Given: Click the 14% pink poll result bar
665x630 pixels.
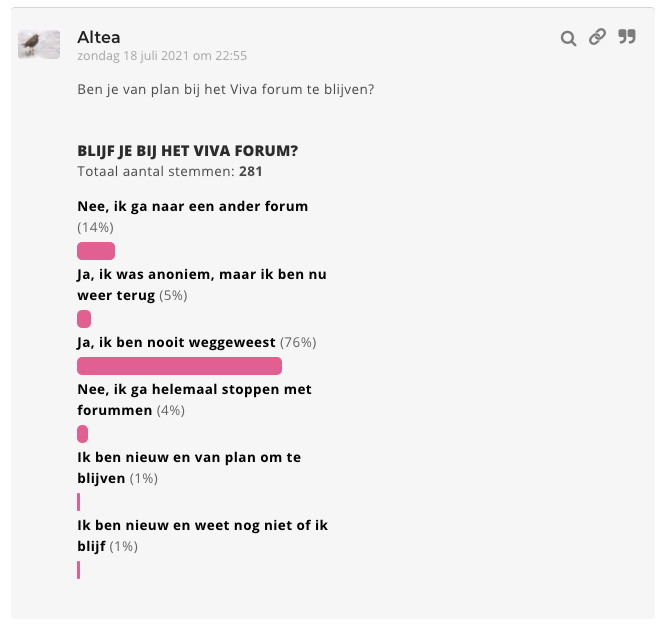Looking at the screenshot, I should [96, 251].
